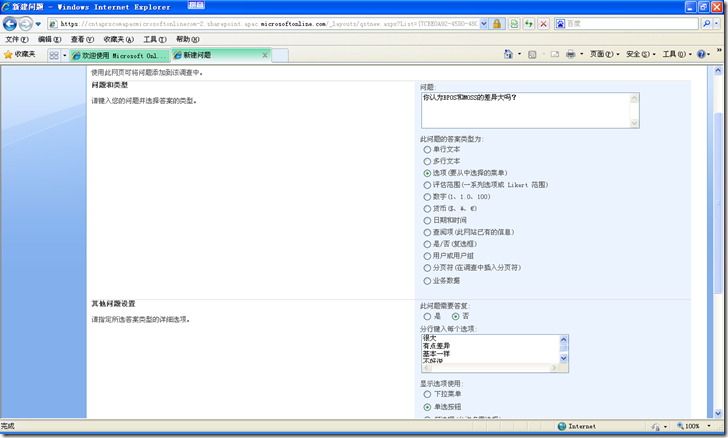Switch to 欢迎使用 Microsoft Onl... tab
Image resolution: width=728 pixels, height=438 pixels.
(x=120, y=56)
